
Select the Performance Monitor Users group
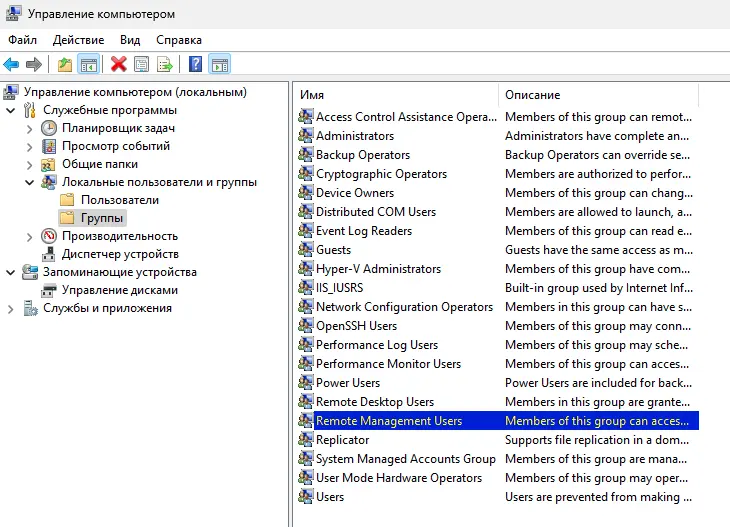click(x=388, y=364)
